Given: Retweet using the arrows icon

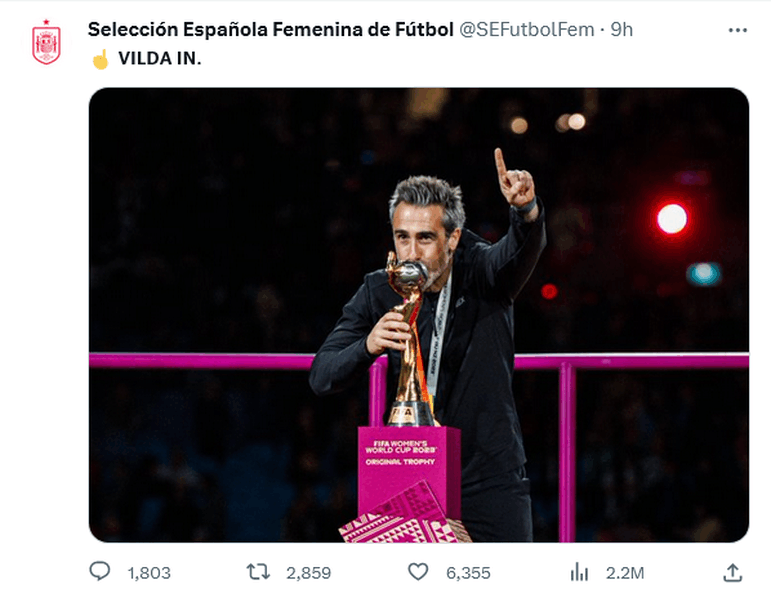Looking at the screenshot, I should (258, 572).
